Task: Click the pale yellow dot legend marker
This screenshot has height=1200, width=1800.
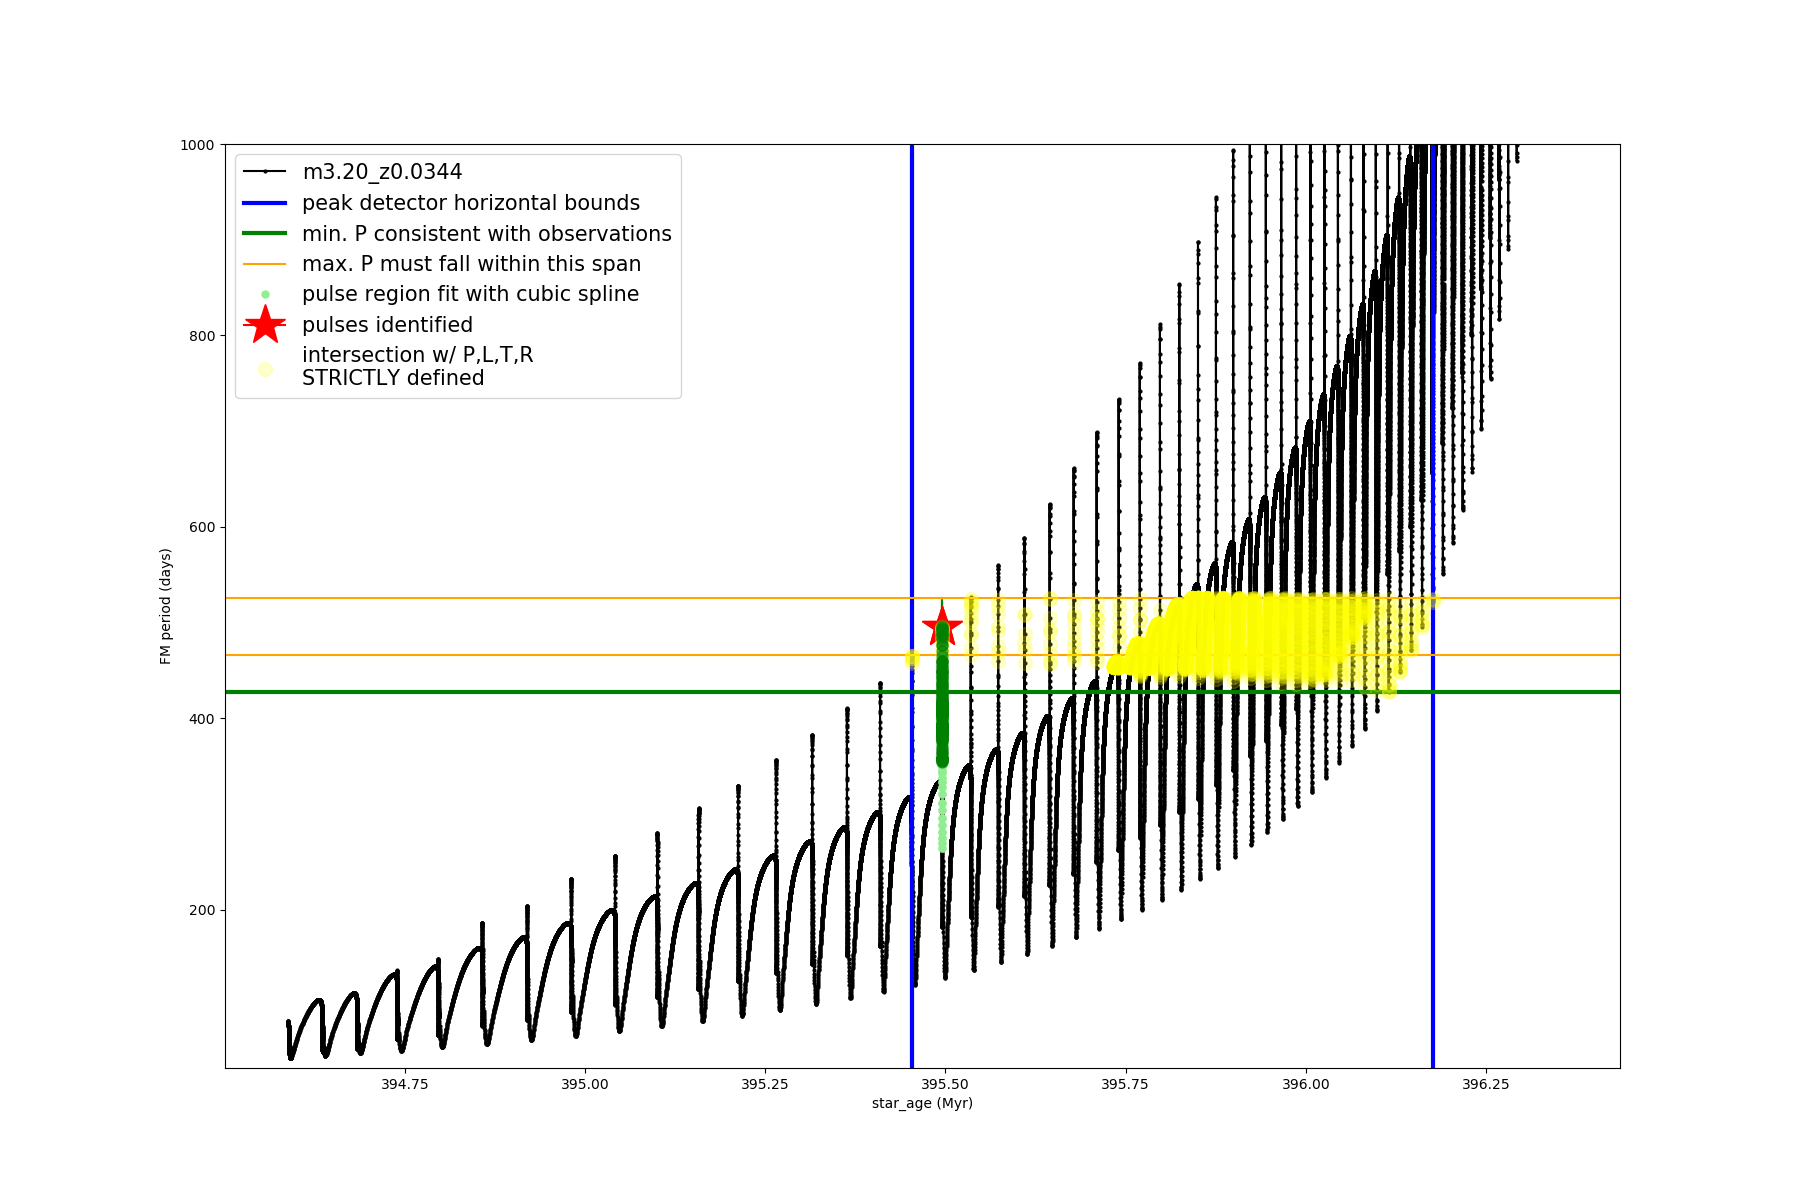Action: [x=265, y=369]
